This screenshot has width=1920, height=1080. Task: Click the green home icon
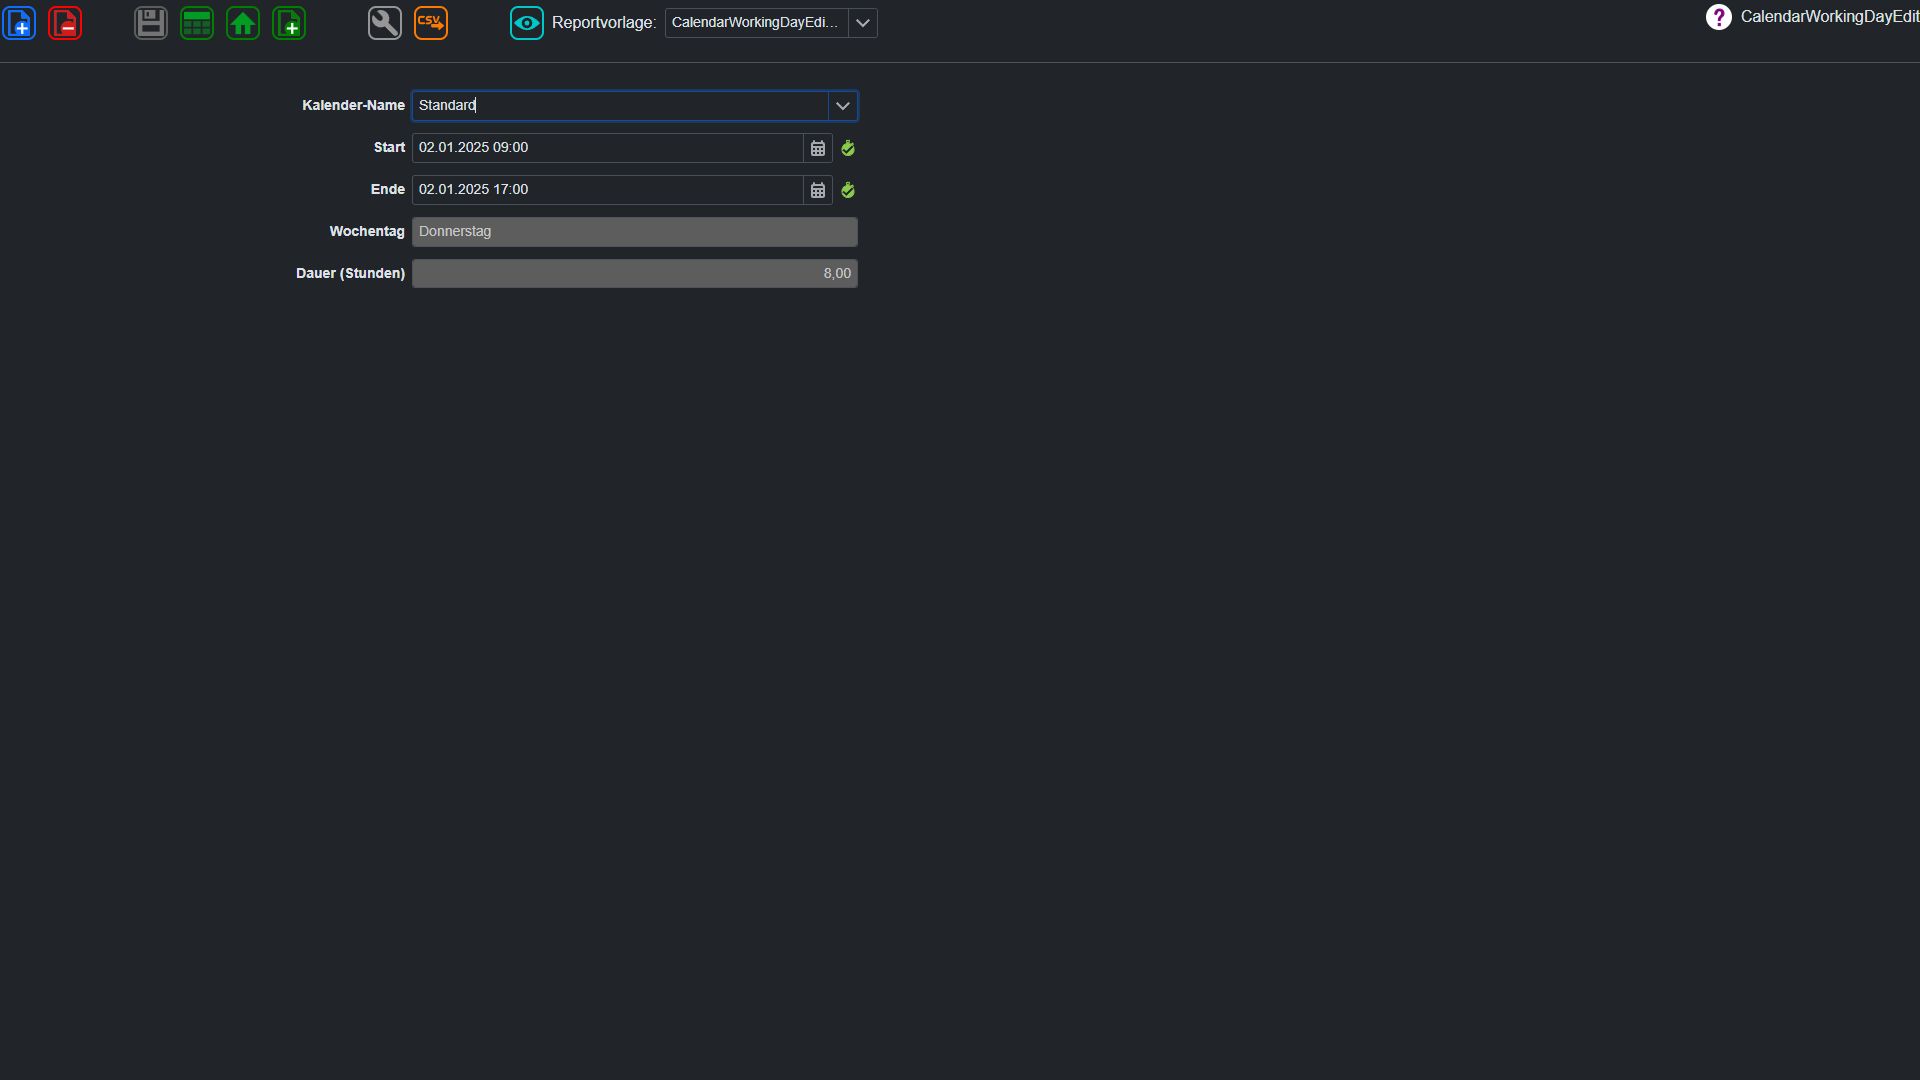(x=243, y=23)
